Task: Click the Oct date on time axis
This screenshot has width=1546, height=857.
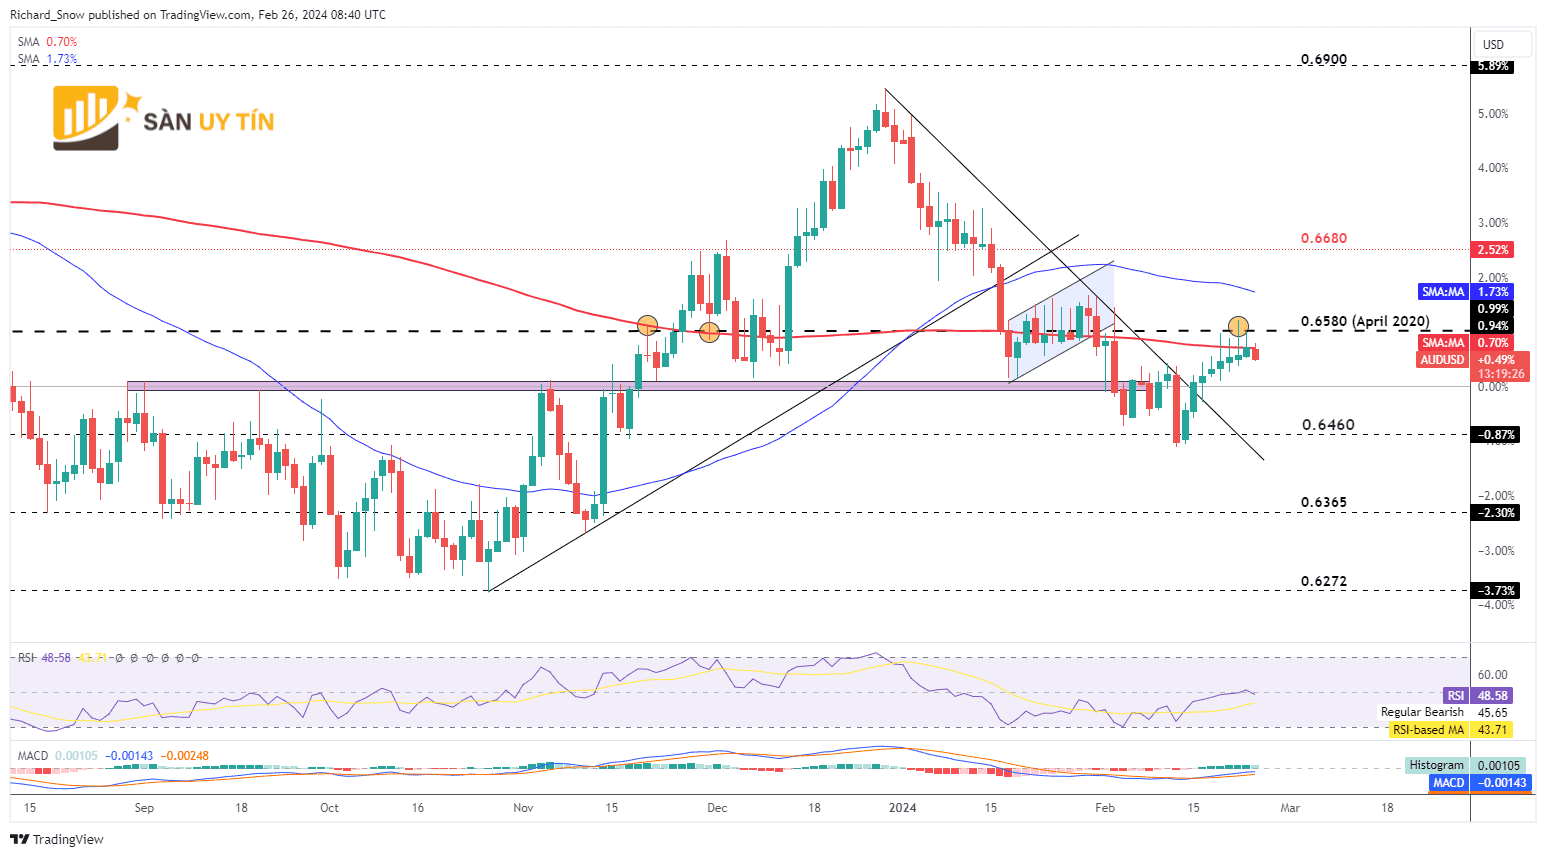Action: (329, 808)
